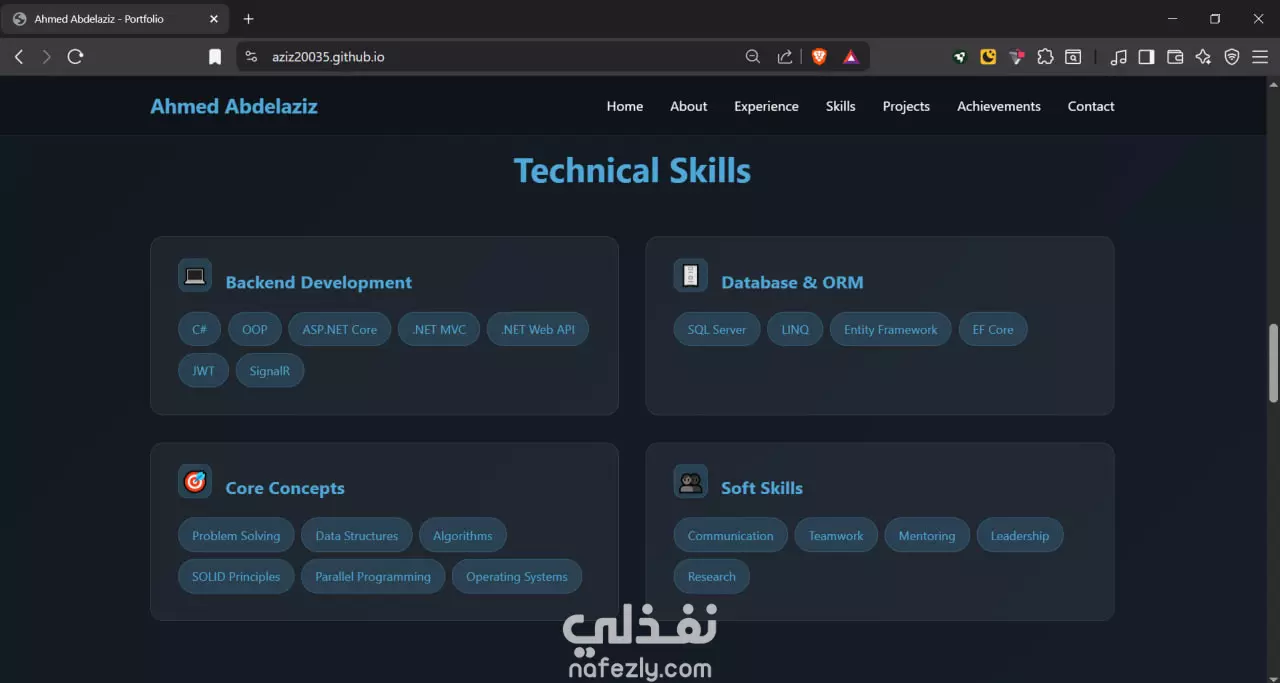The image size is (1280, 683).
Task: Open Brave VPN shield icon
Action: 1232,57
